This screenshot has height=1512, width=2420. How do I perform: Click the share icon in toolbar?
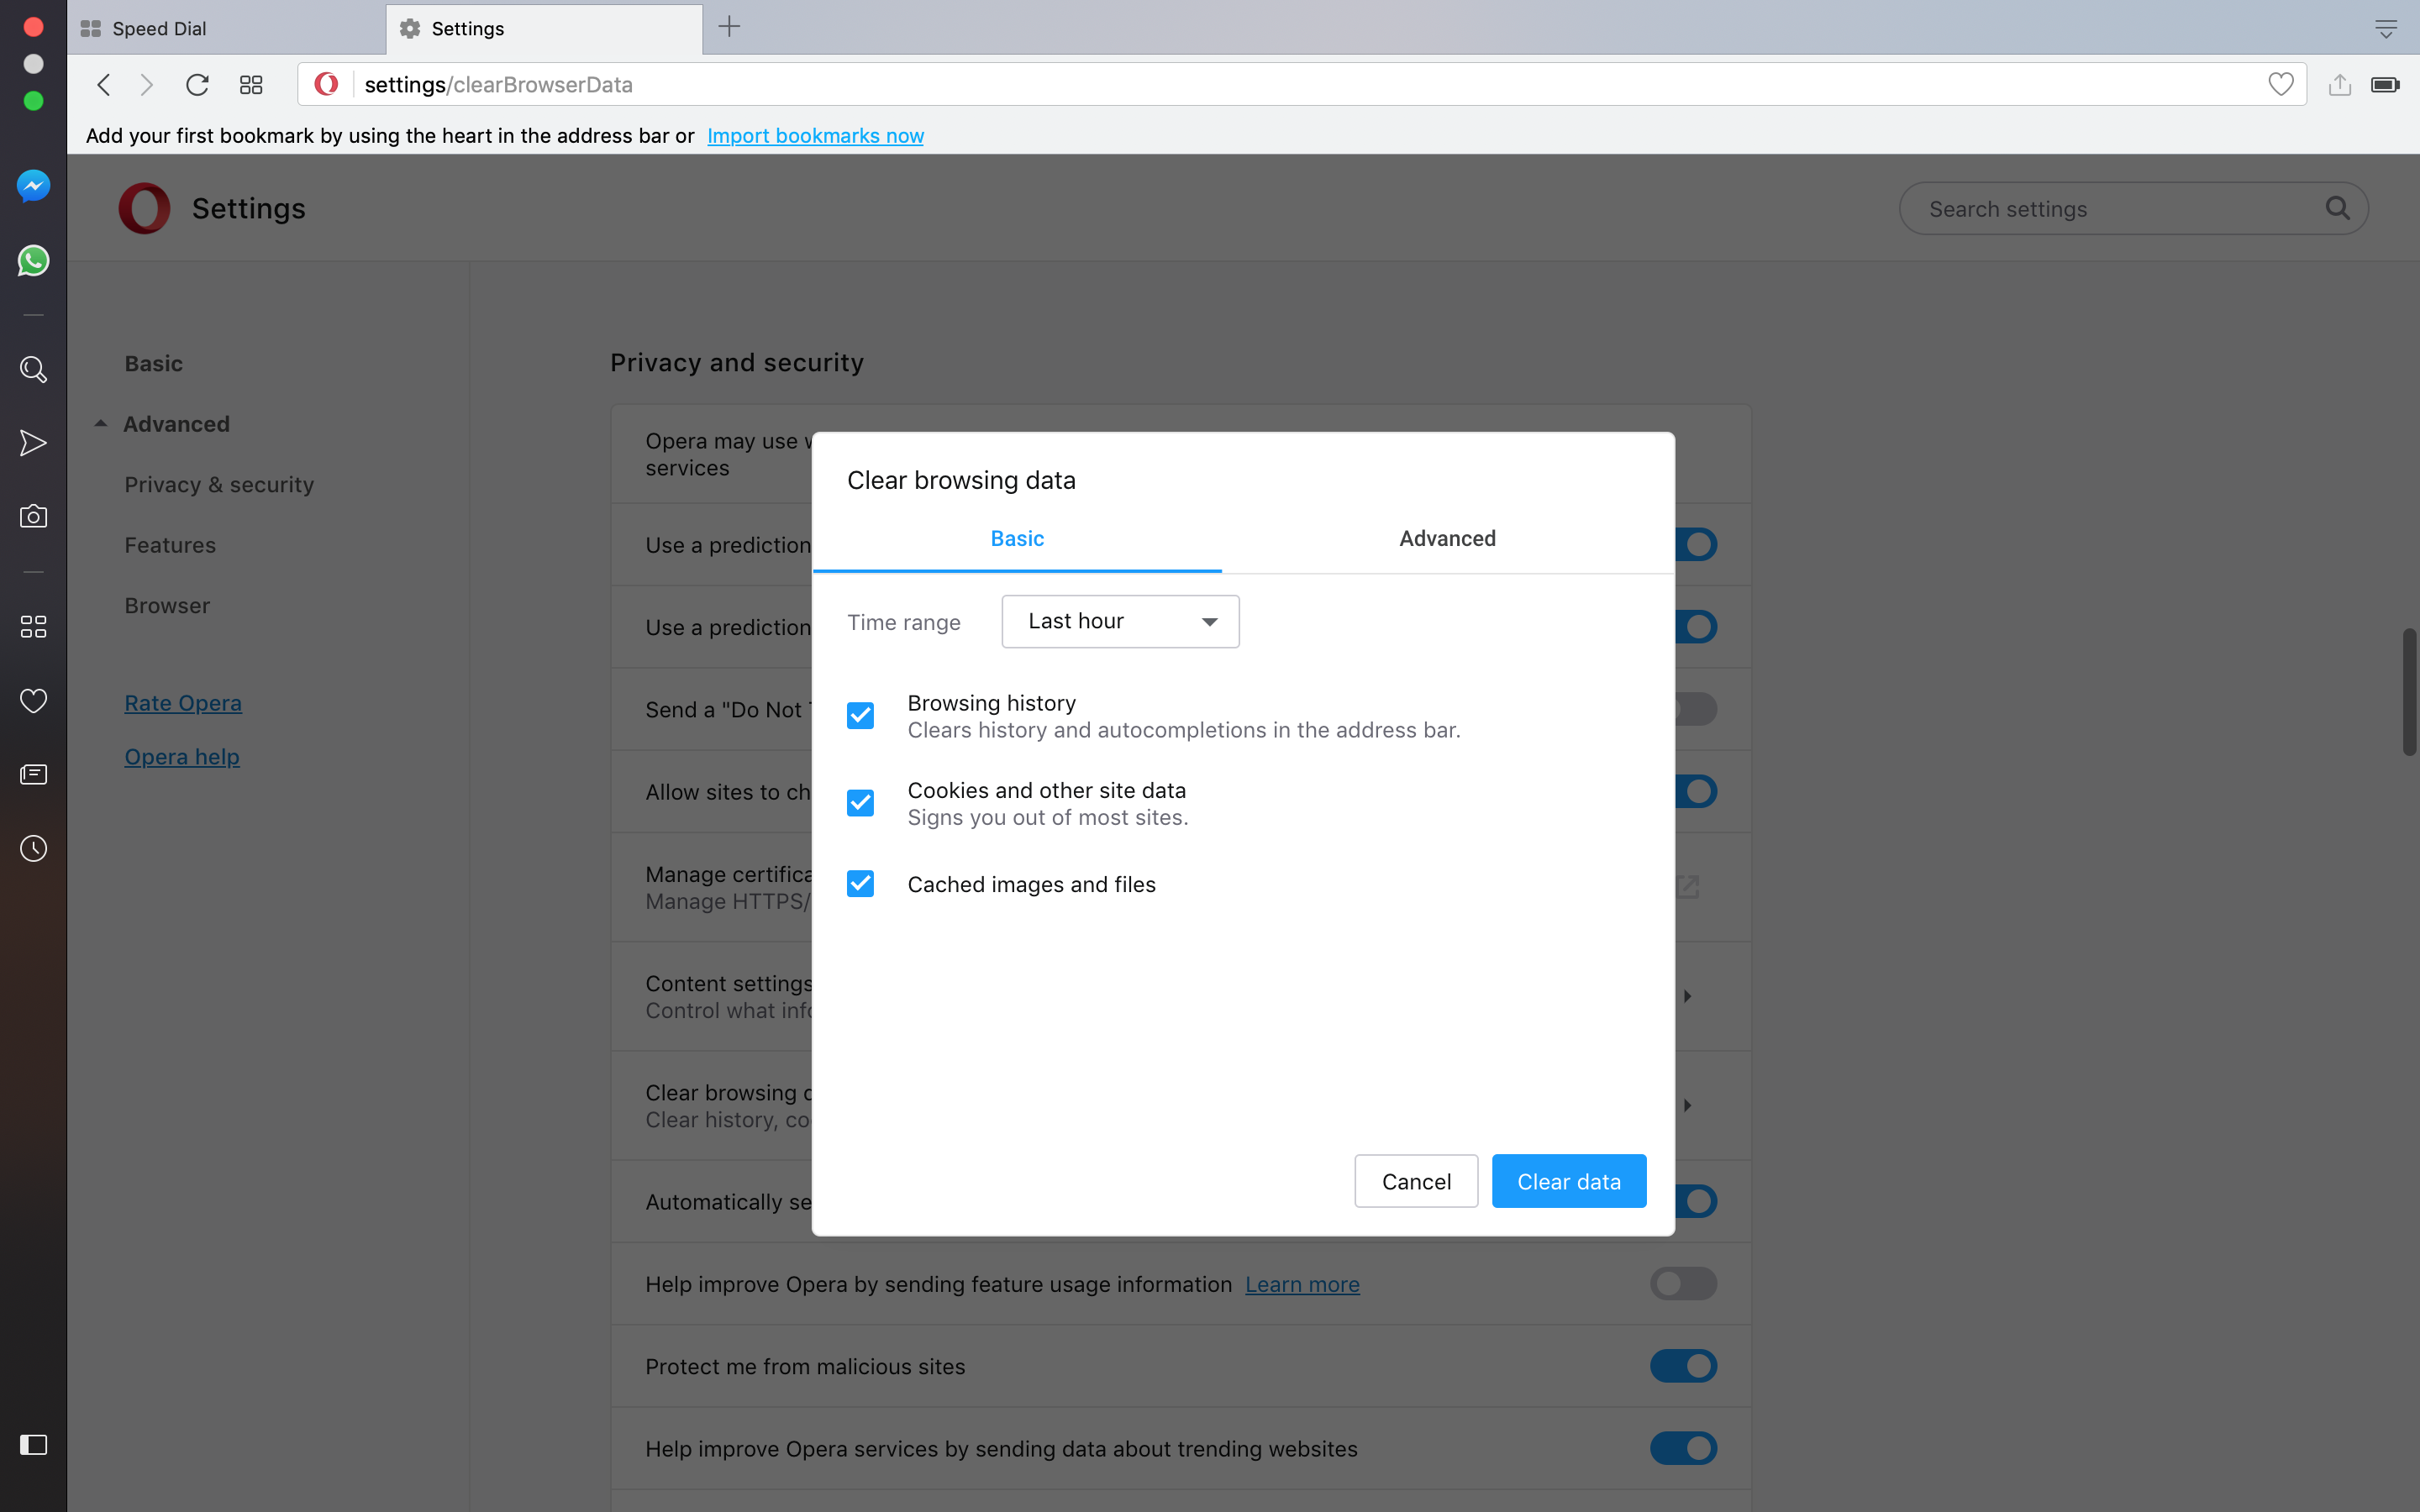click(x=2339, y=85)
